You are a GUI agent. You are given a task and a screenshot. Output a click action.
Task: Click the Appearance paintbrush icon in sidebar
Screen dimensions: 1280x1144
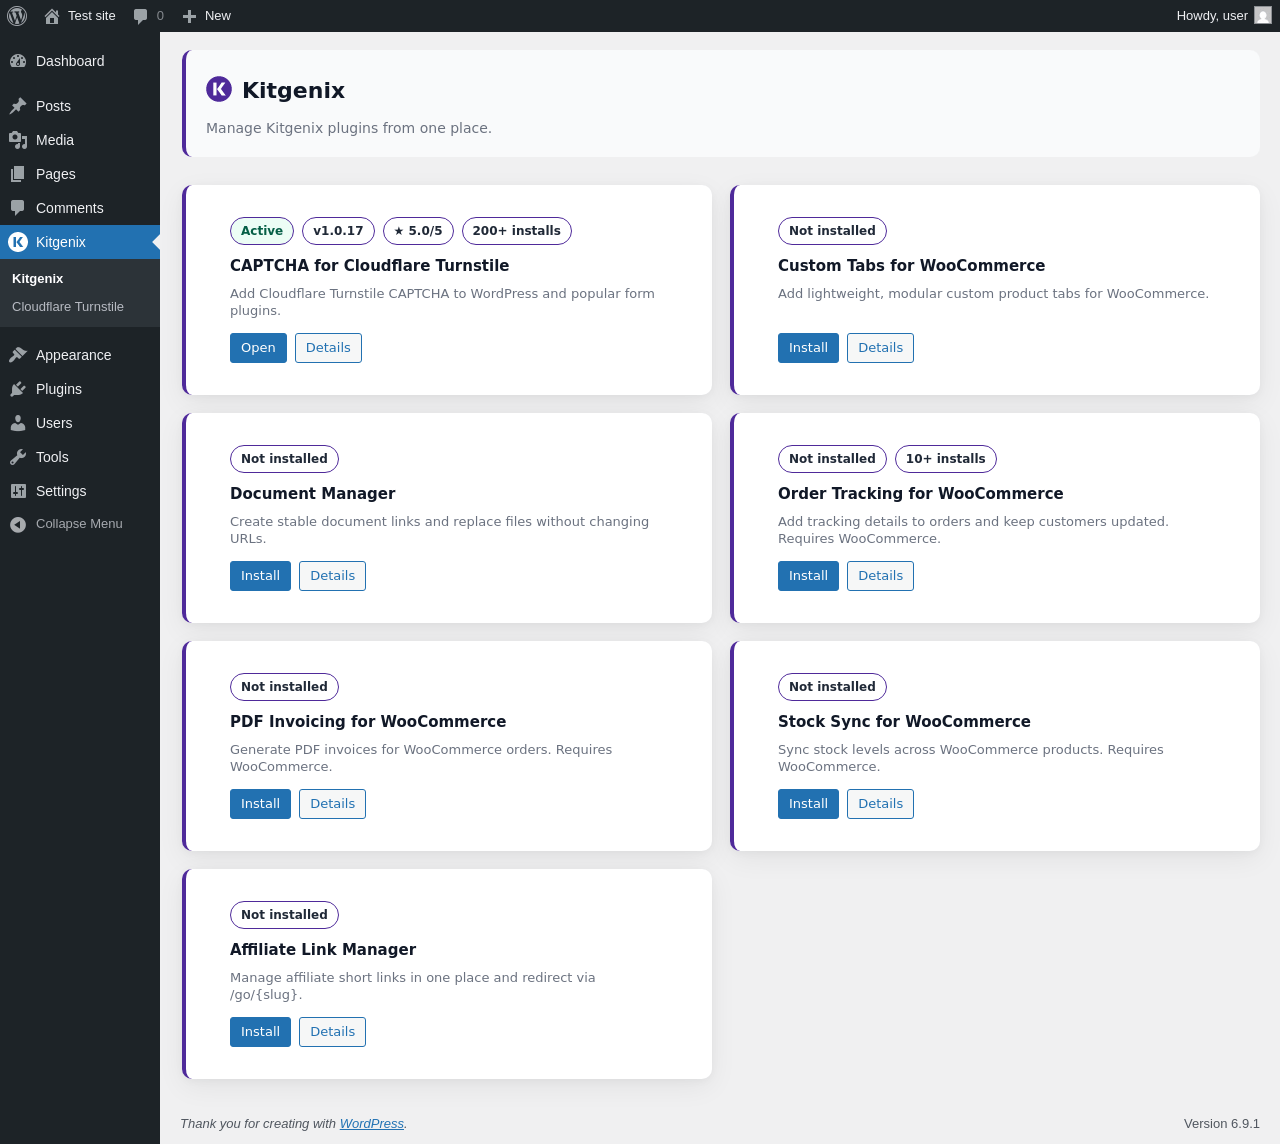(18, 355)
